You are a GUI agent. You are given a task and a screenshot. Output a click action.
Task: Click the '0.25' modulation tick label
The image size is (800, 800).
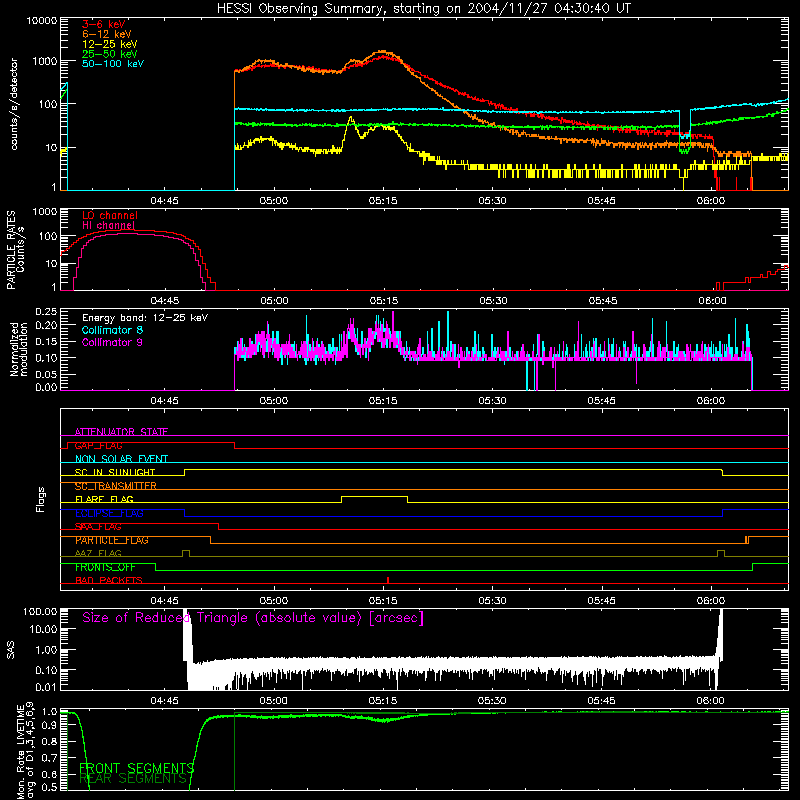(x=46, y=312)
